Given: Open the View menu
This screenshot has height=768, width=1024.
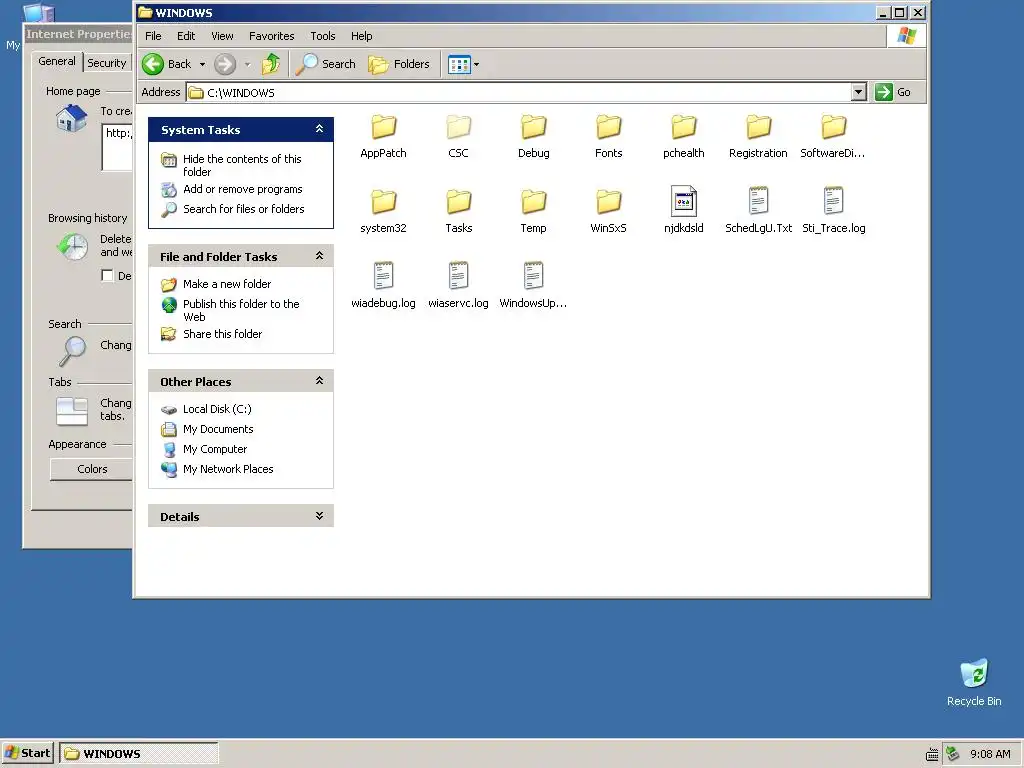Looking at the screenshot, I should click(222, 36).
